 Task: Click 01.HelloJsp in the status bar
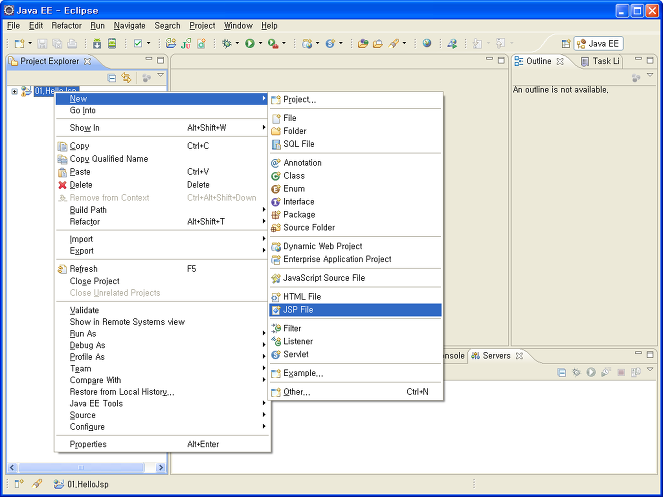pos(88,484)
